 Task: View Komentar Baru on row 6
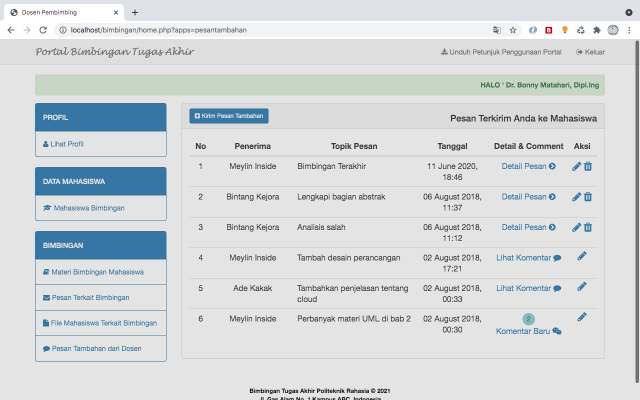pos(529,330)
